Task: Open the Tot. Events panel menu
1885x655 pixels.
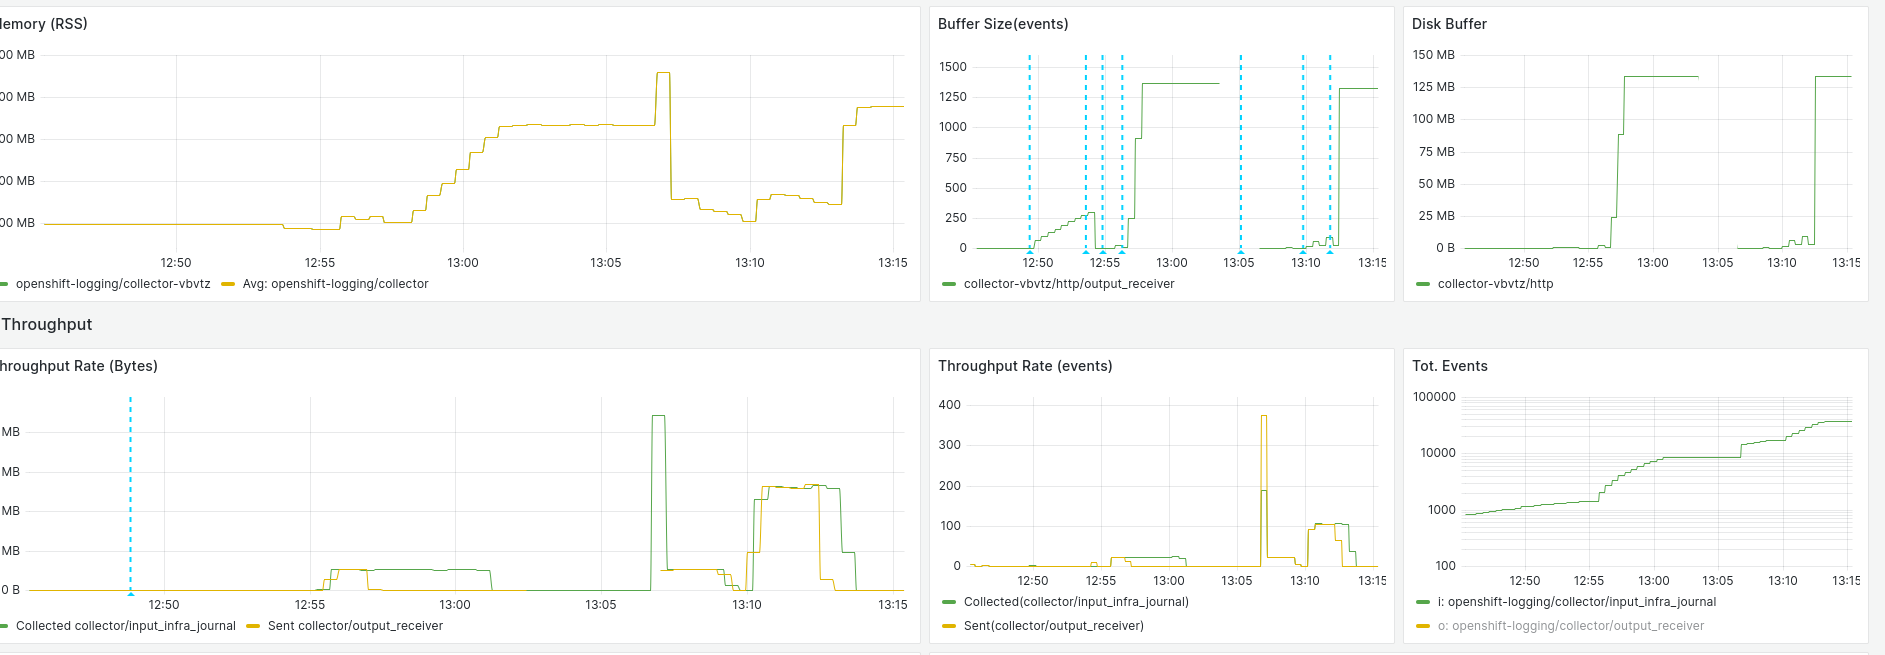Action: [1450, 366]
